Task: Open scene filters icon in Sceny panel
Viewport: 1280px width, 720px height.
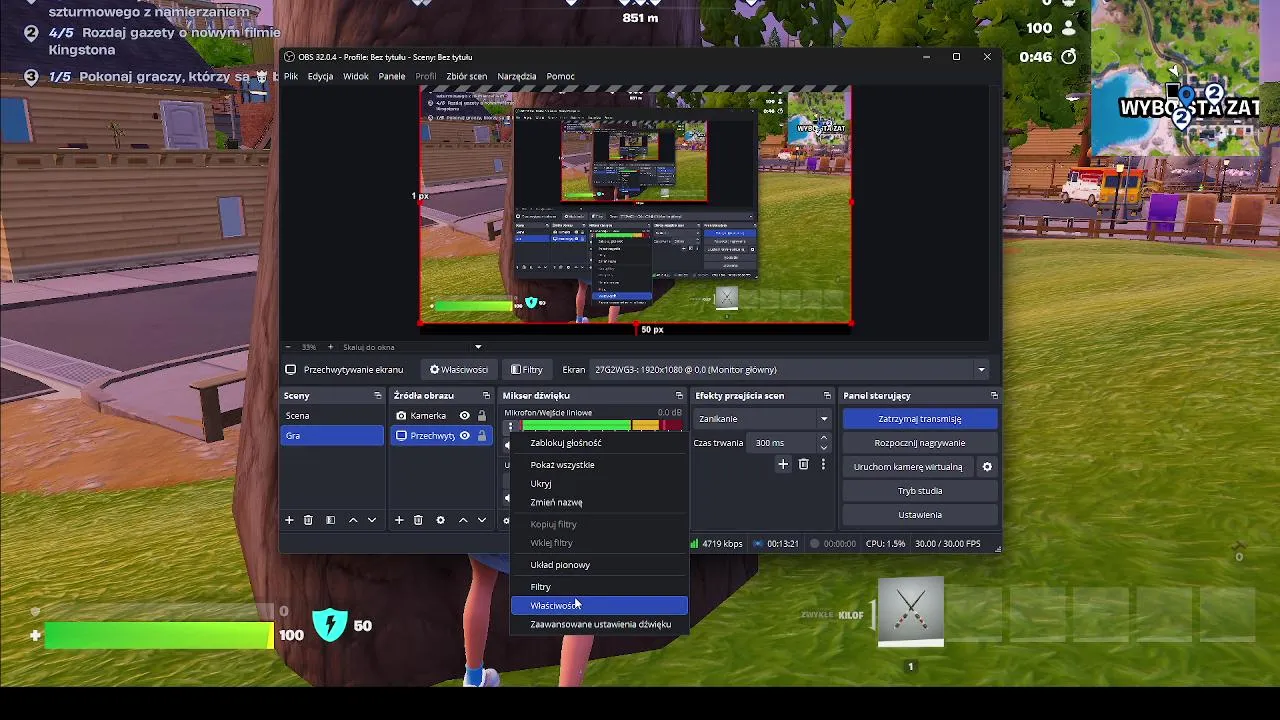Action: click(x=330, y=520)
